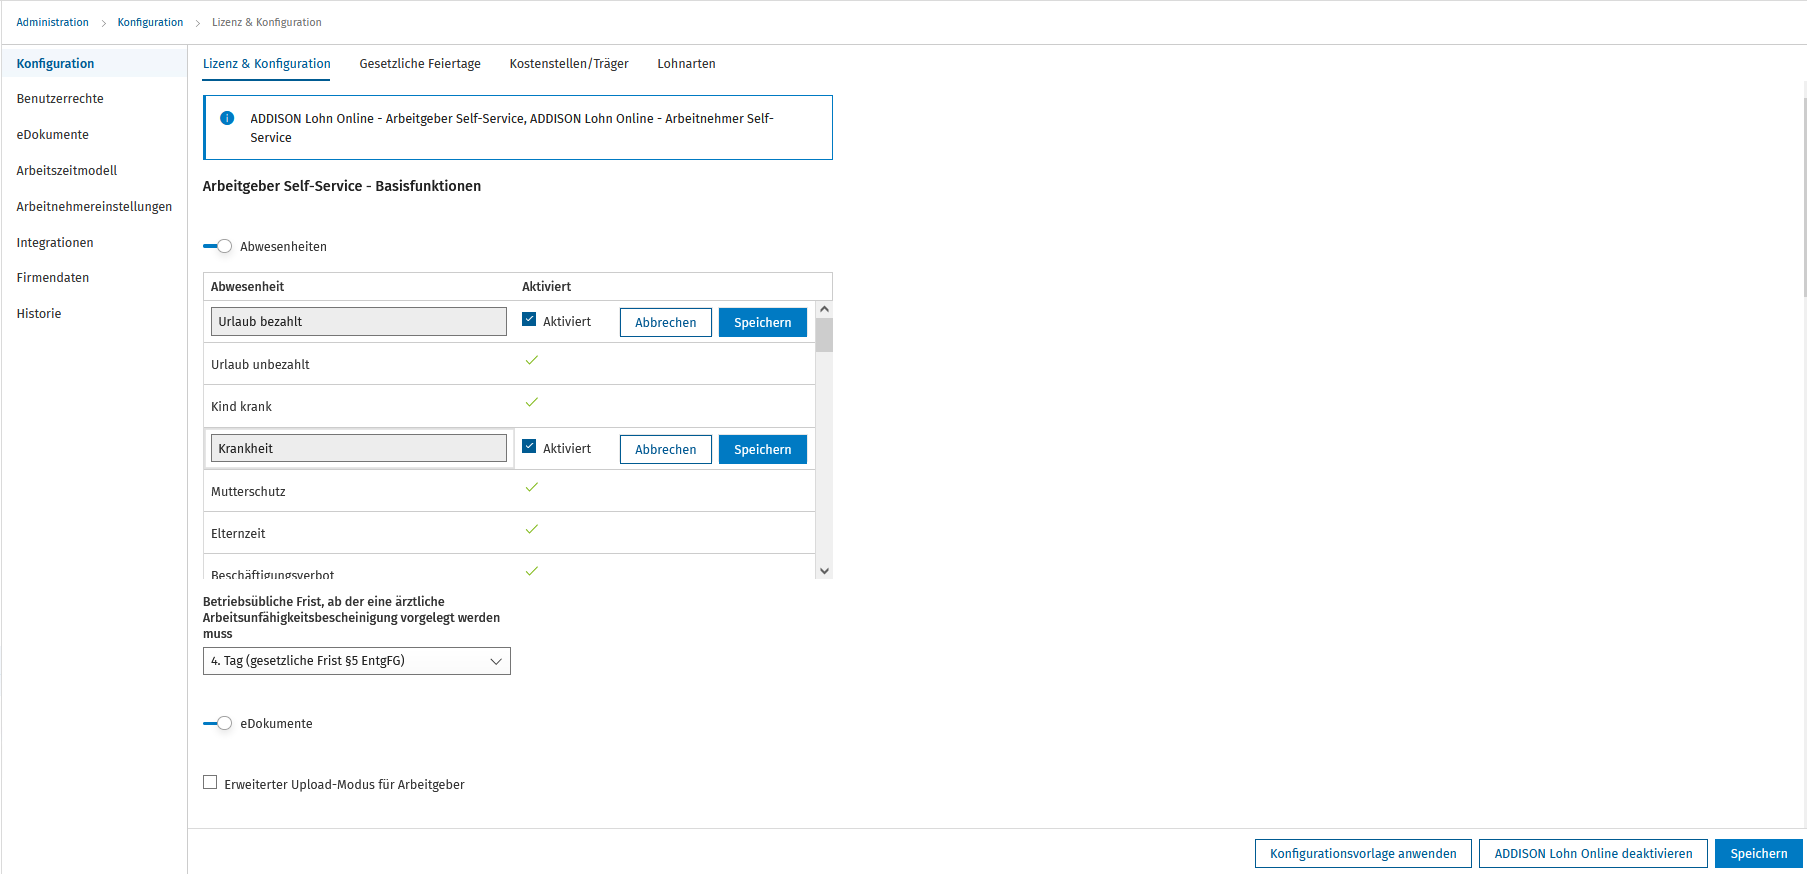Click the Urlaub unbezahlt row label
Image resolution: width=1807 pixels, height=874 pixels.
coord(260,365)
